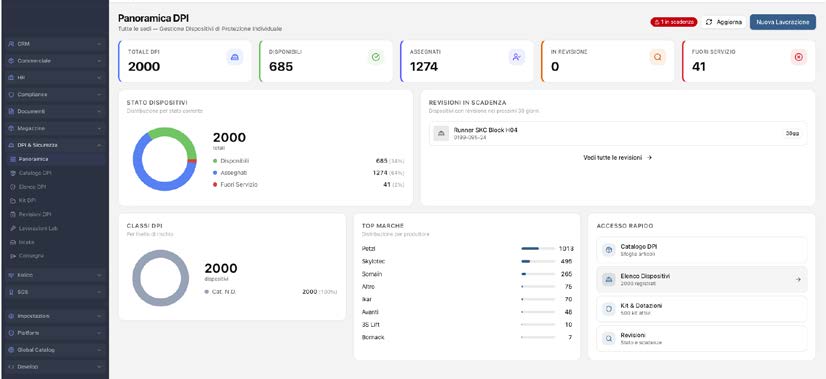Screen dimensions: 826x379
Task: Click the grey Cat. N.D. legend dot
Action: click(206, 291)
